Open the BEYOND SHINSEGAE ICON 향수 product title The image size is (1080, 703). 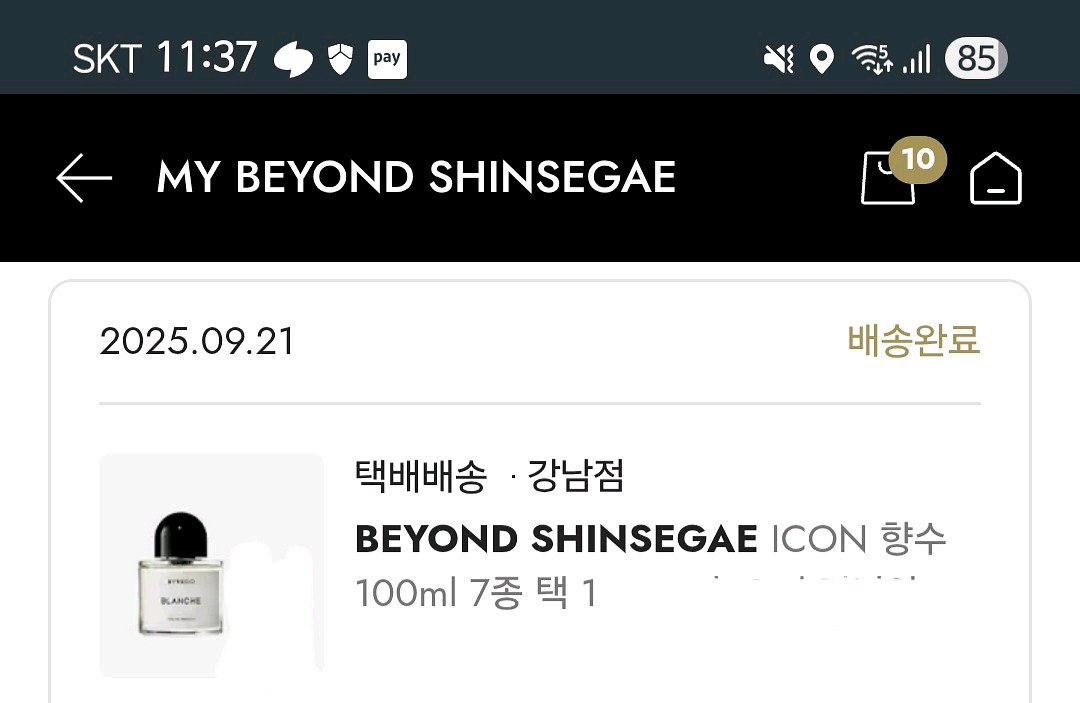(650, 540)
